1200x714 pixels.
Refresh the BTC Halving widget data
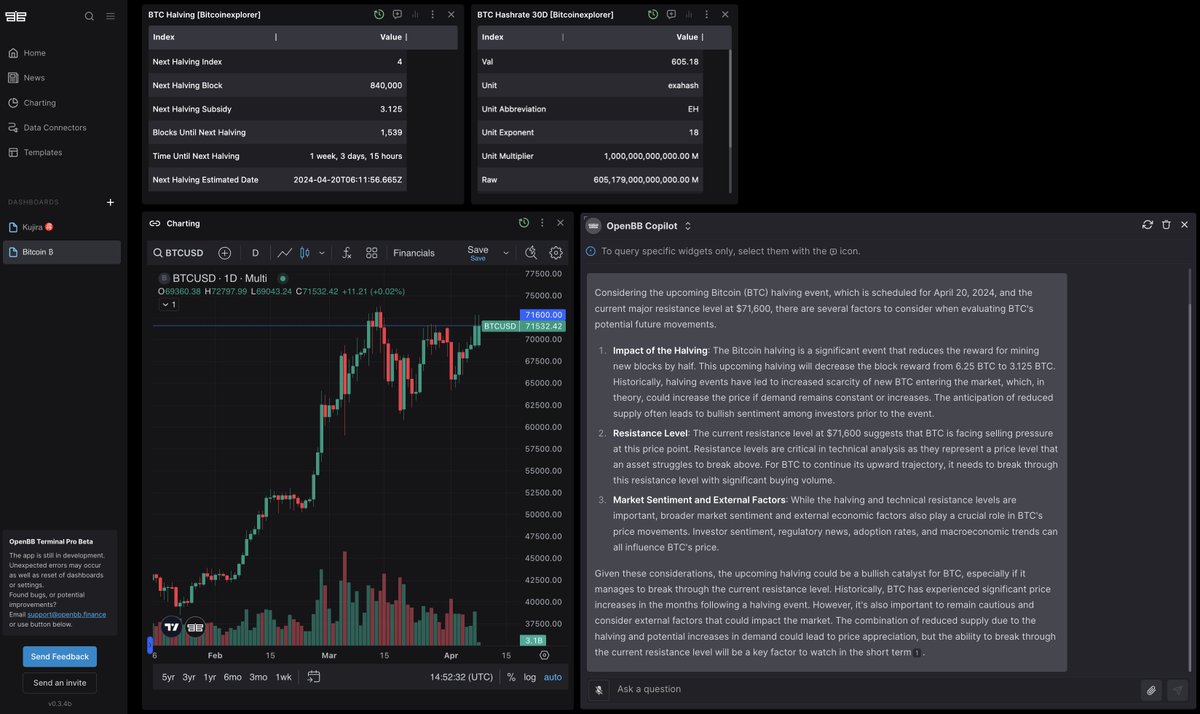coord(379,15)
